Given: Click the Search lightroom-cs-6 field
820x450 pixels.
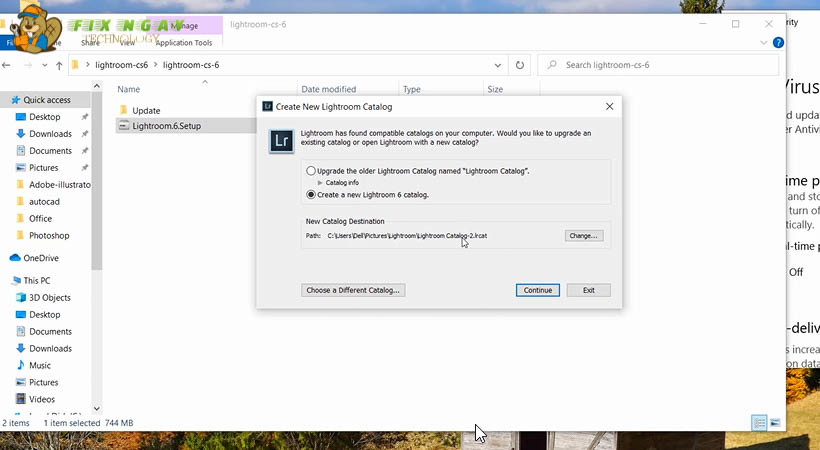Looking at the screenshot, I should 660,65.
